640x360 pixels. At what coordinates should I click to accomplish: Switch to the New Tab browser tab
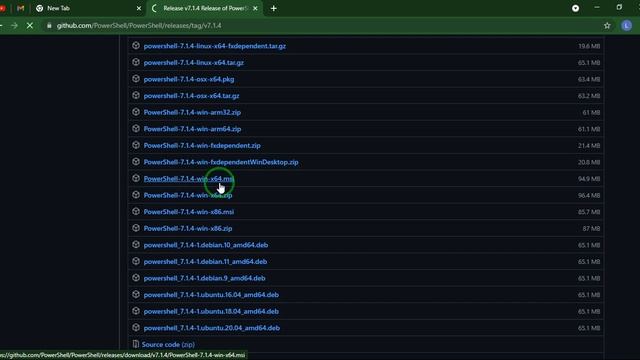coord(88,8)
